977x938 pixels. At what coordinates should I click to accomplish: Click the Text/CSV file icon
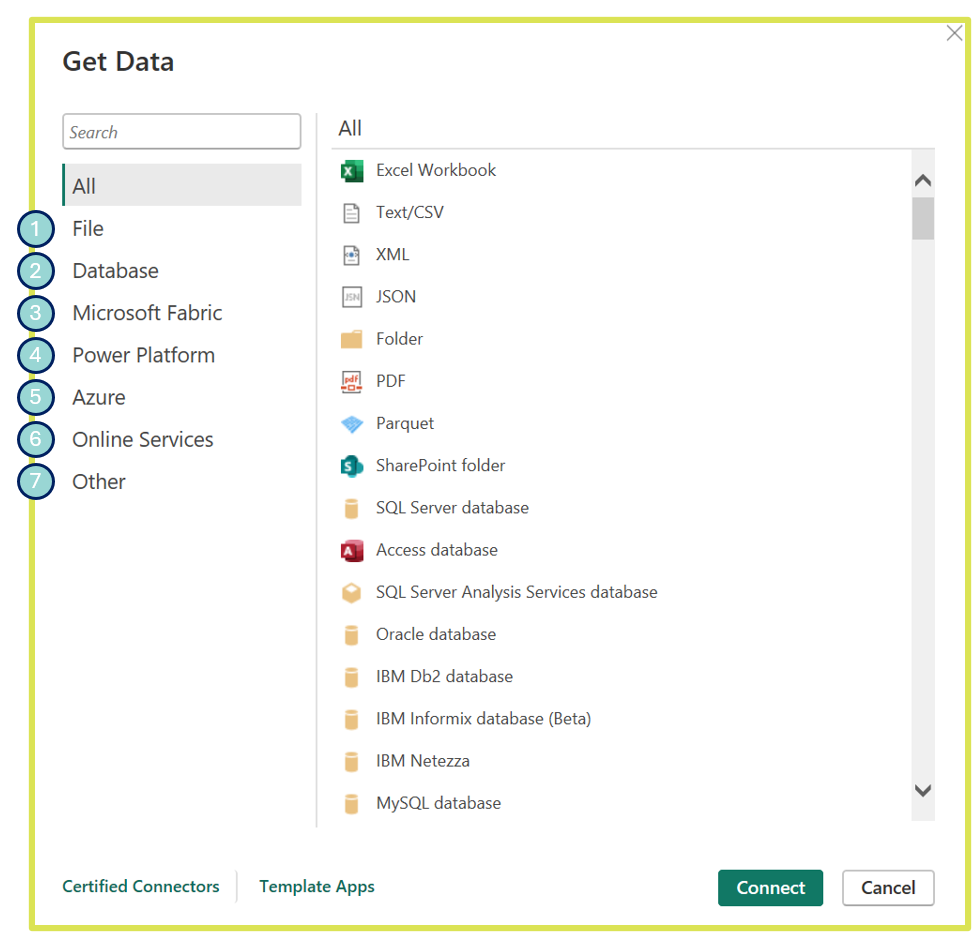(x=351, y=213)
